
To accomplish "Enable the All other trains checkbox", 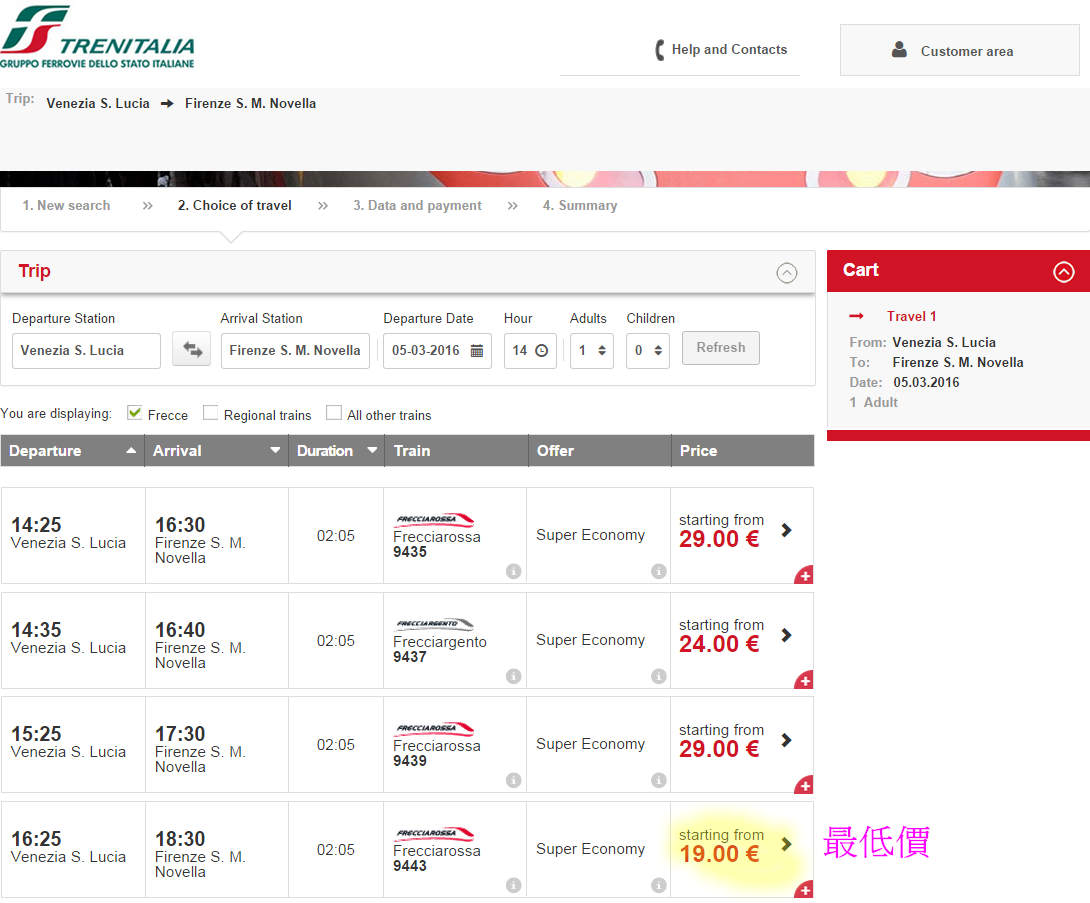I will pos(334,413).
